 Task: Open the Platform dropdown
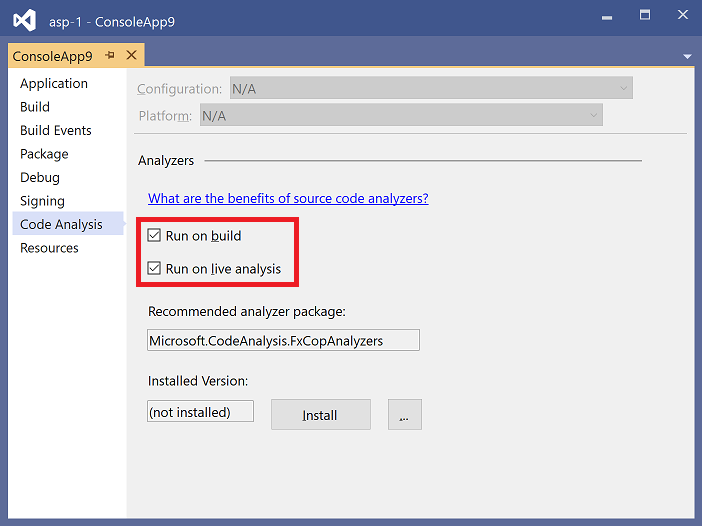click(401, 115)
